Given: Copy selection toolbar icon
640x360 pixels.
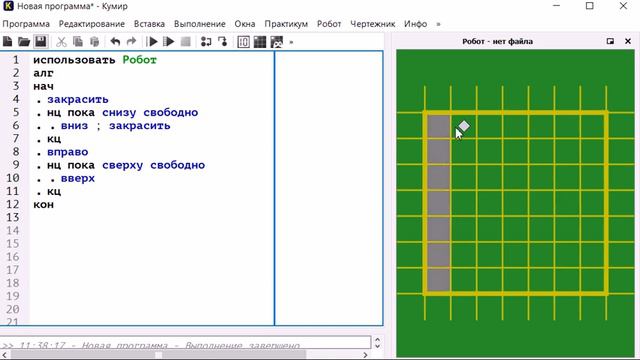Looking at the screenshot, I should coord(78,42).
